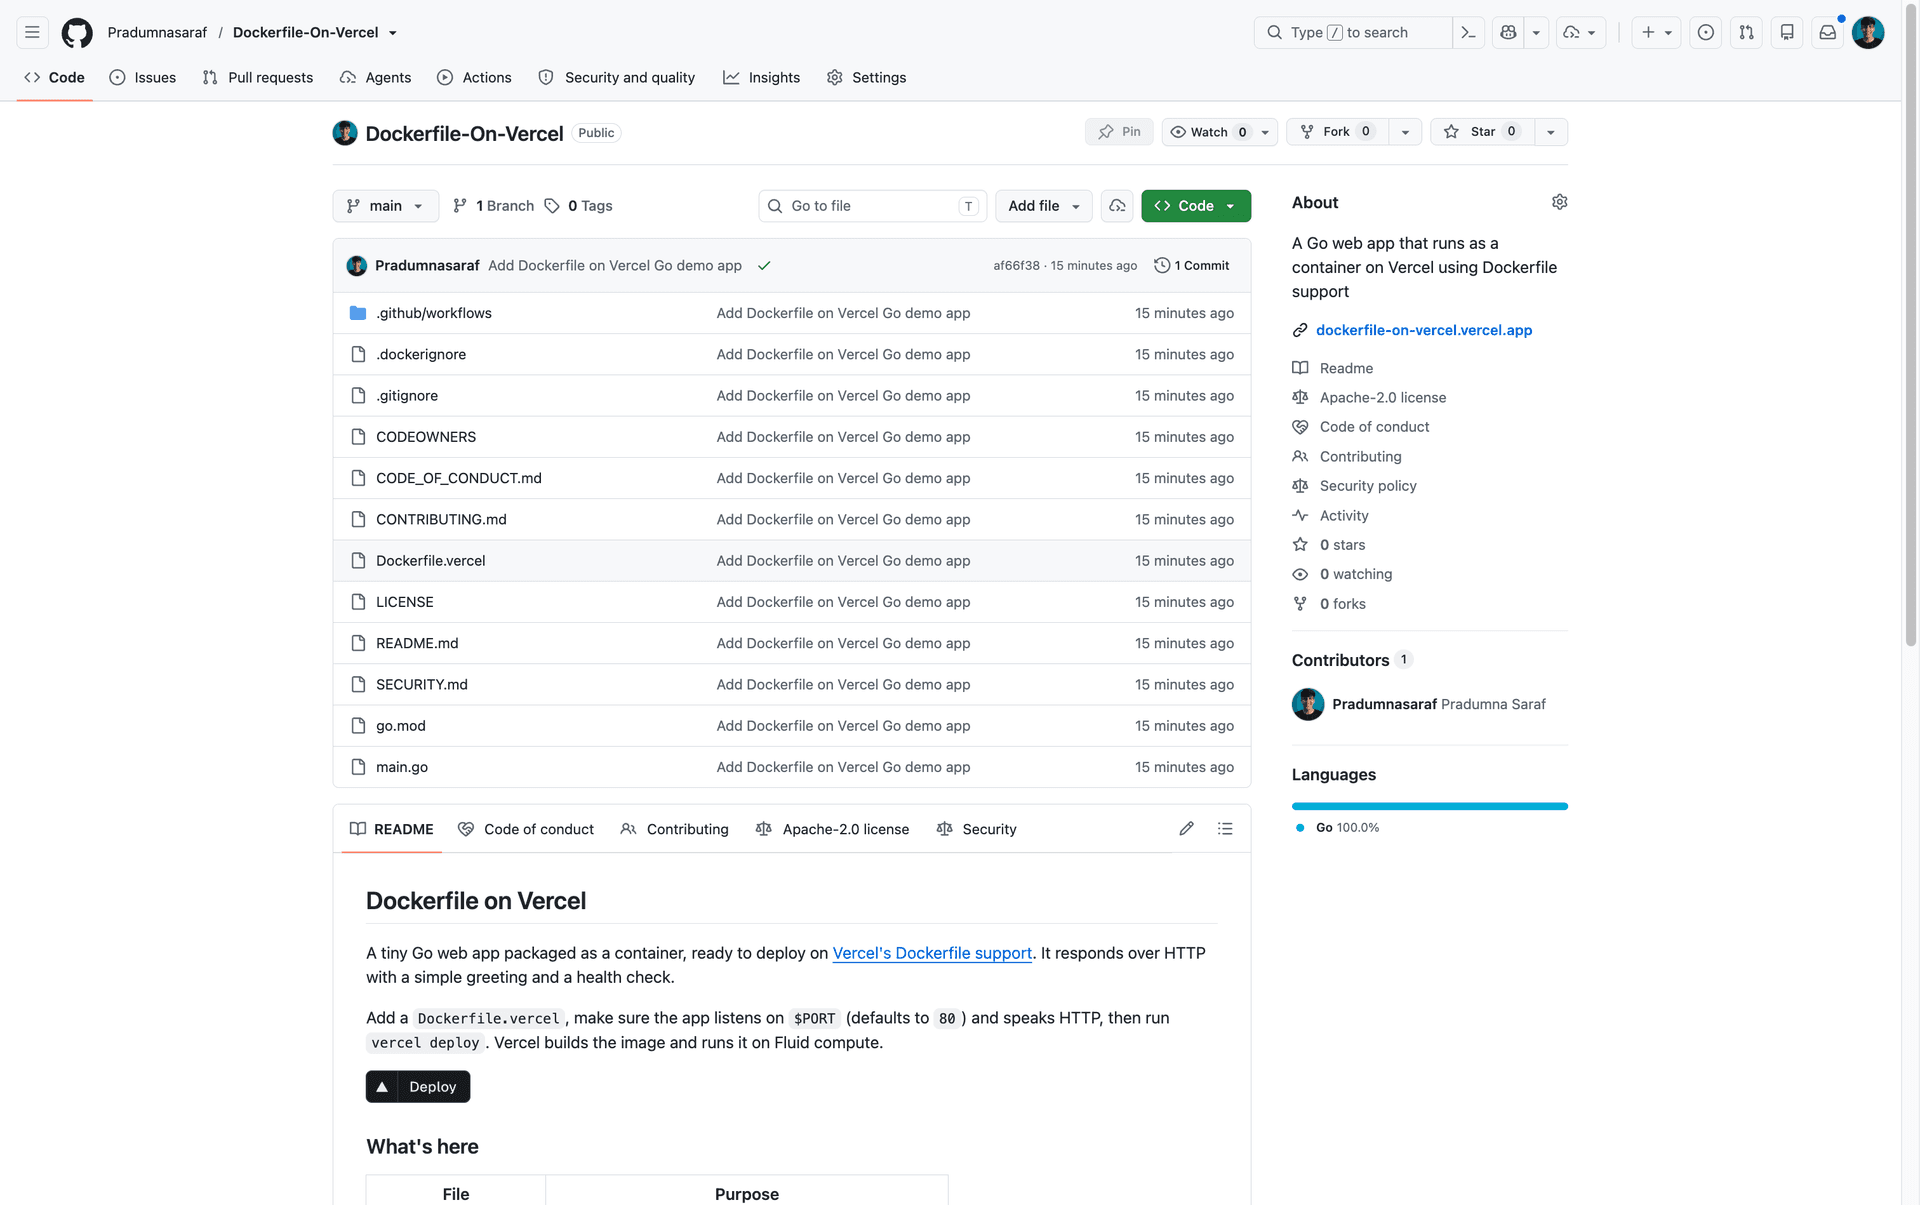Click the Go to file search field

coord(872,206)
